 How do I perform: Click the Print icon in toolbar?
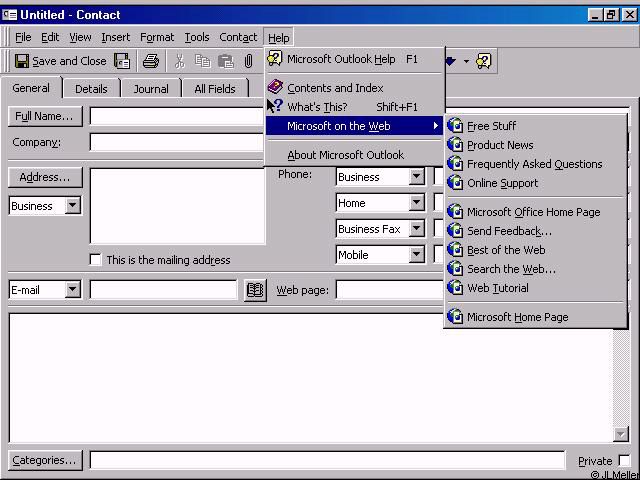(151, 61)
